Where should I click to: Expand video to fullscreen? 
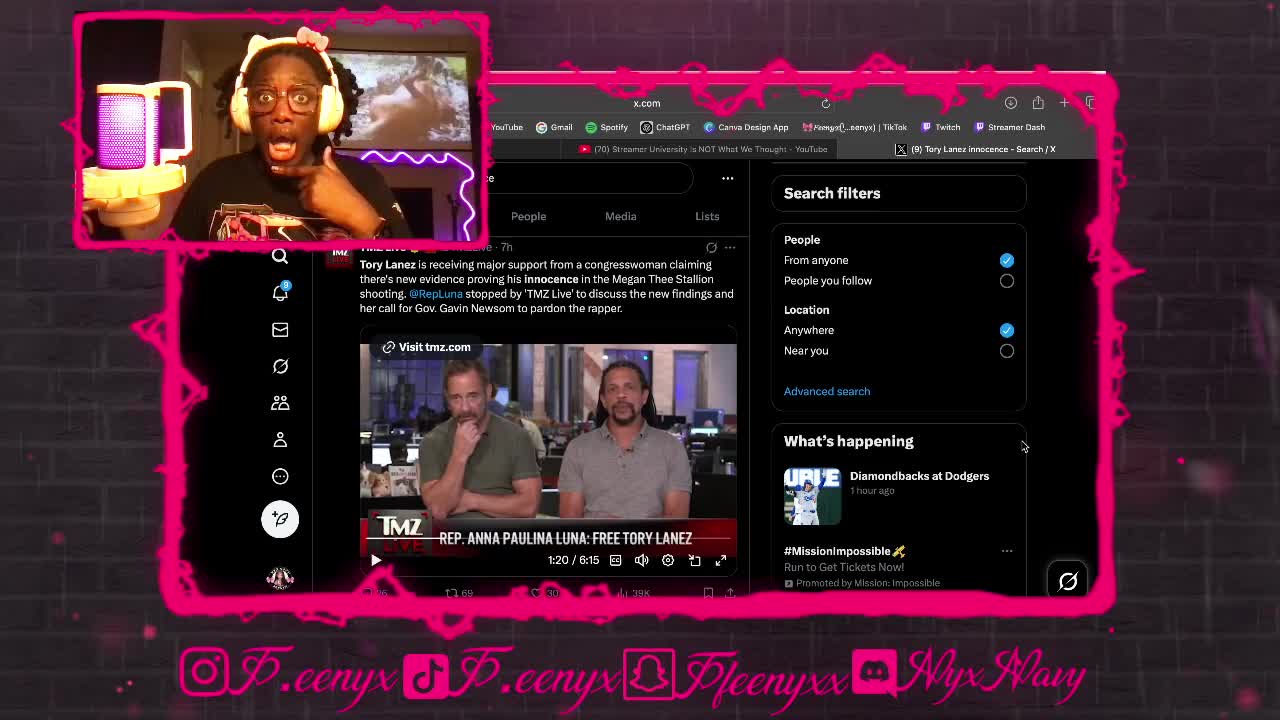(720, 560)
